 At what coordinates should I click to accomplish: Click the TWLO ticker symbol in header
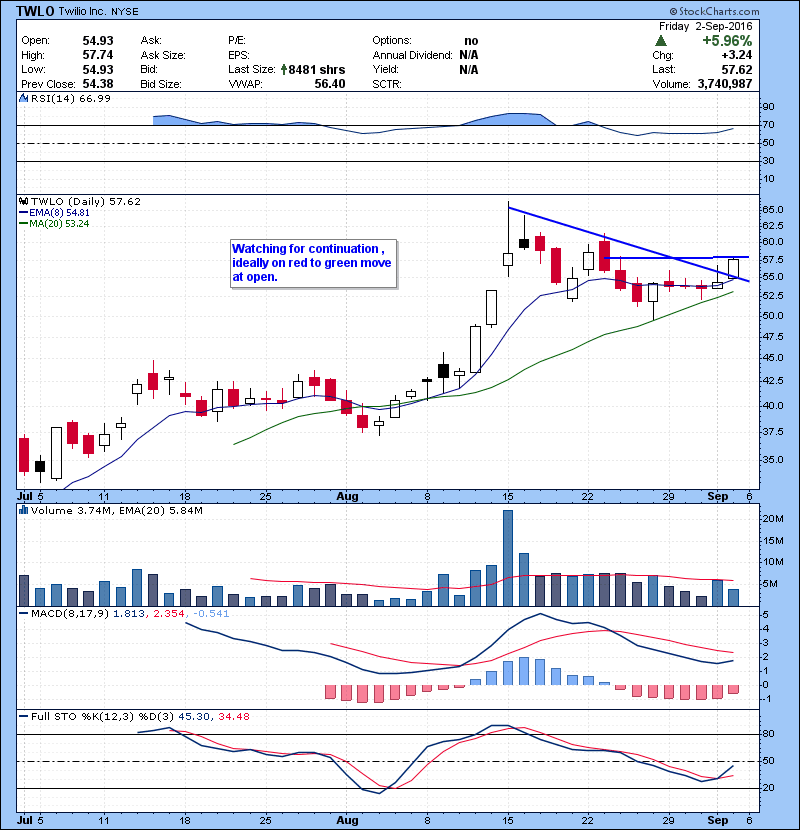click(x=35, y=11)
